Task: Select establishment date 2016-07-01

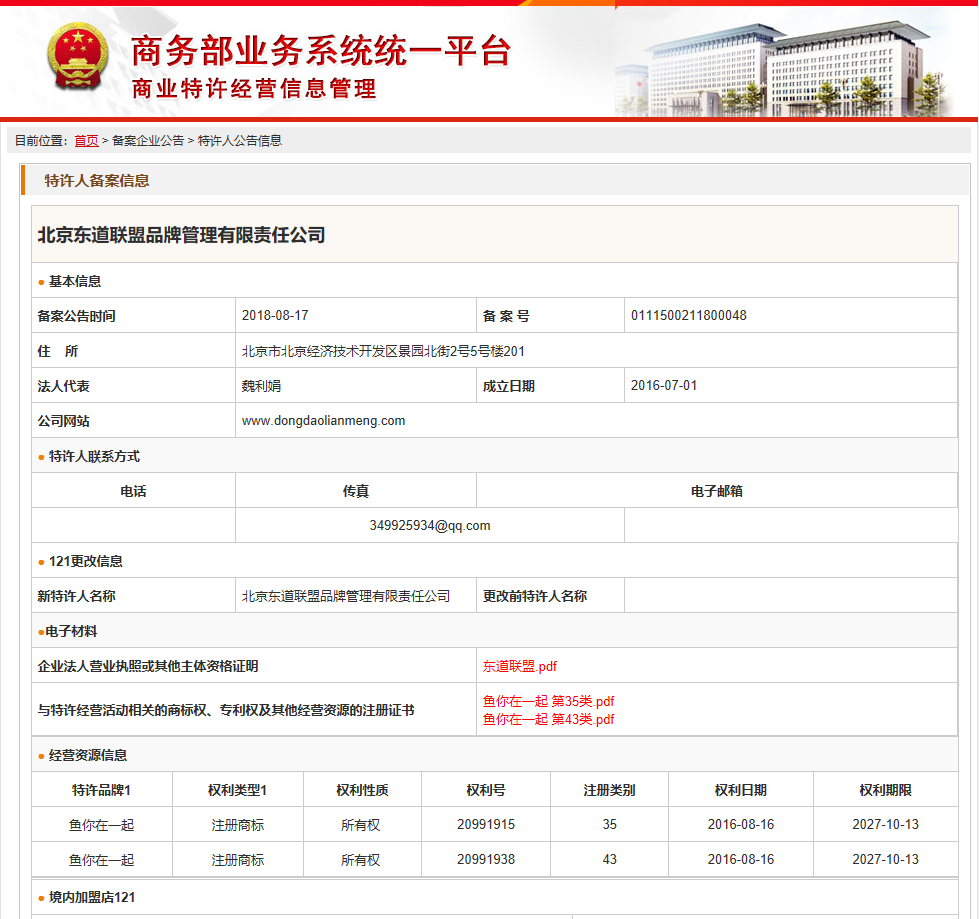Action: coord(664,385)
